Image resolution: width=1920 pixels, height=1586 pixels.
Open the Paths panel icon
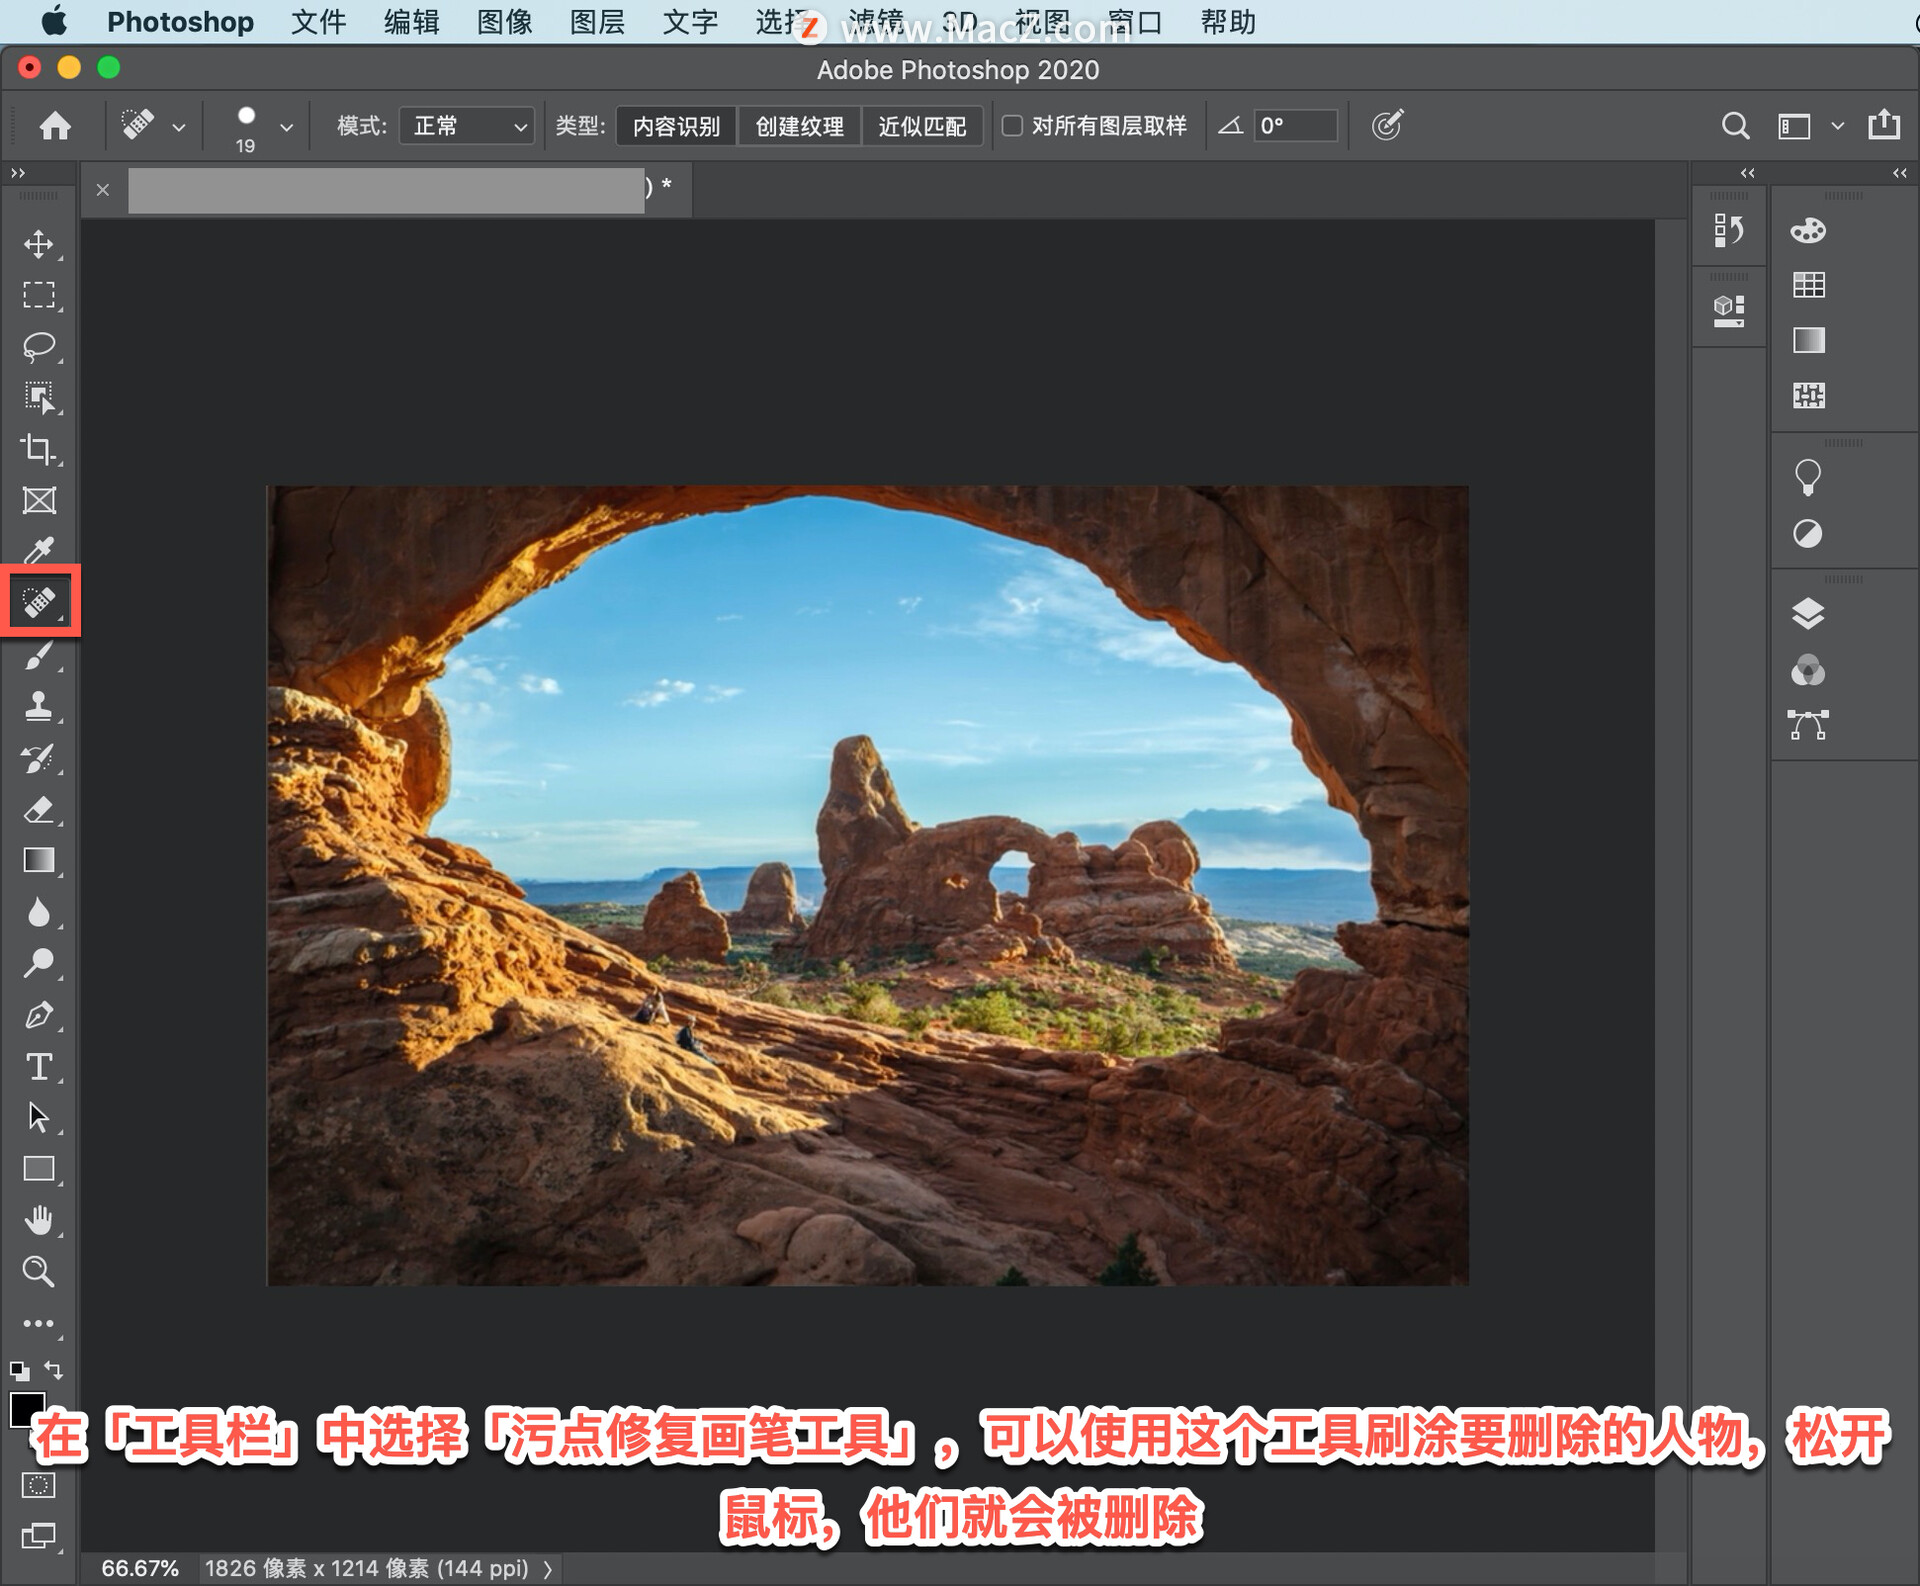pos(1808,725)
